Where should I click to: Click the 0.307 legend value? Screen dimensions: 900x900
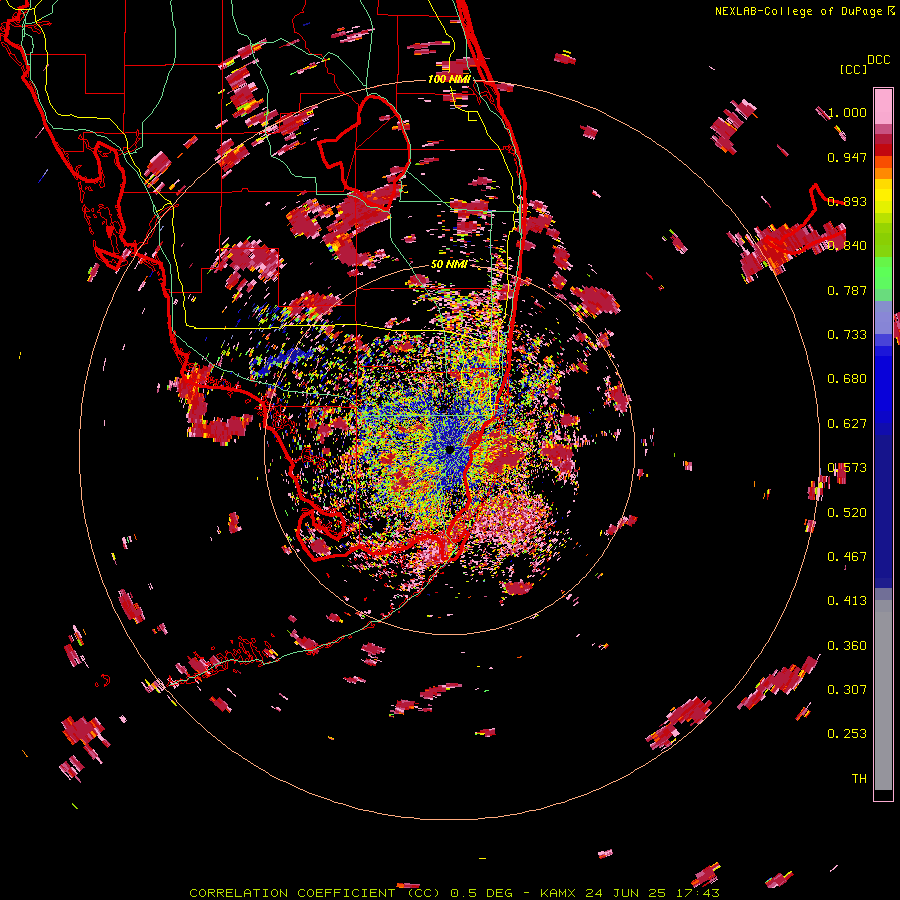click(x=847, y=690)
